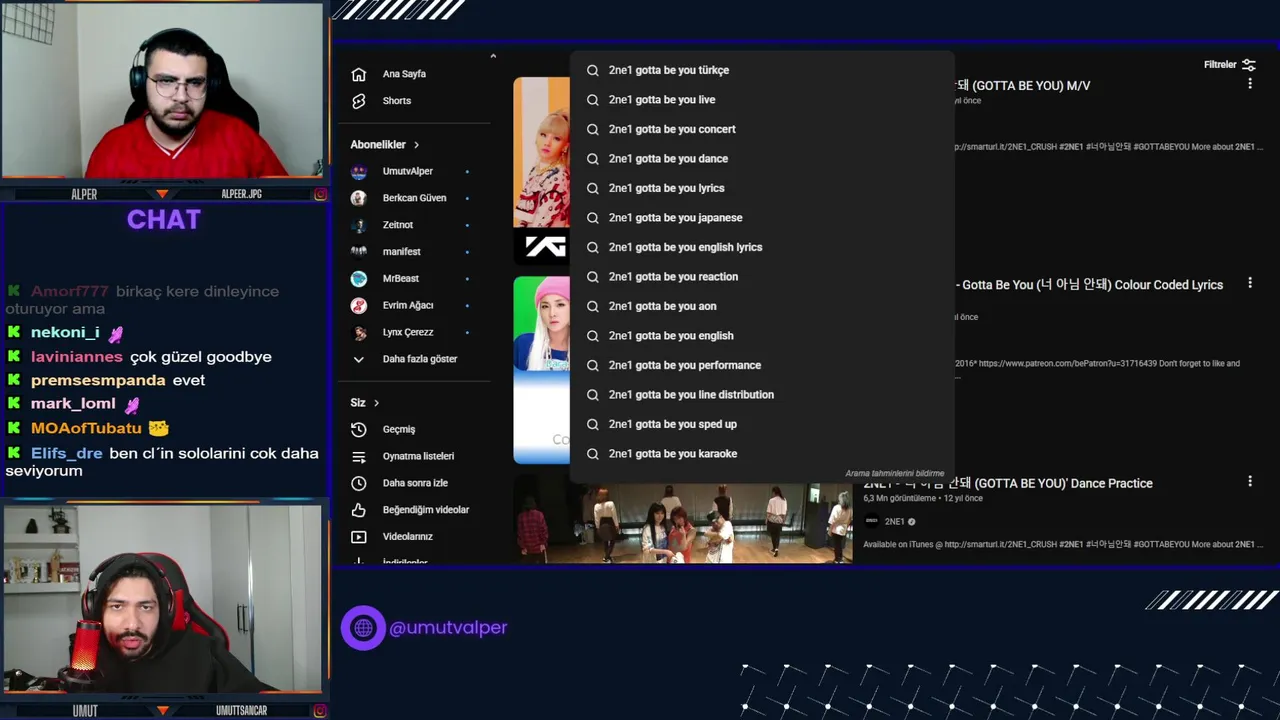Expand Abonelikler section chevron
1280x720 pixels.
pyautogui.click(x=416, y=145)
